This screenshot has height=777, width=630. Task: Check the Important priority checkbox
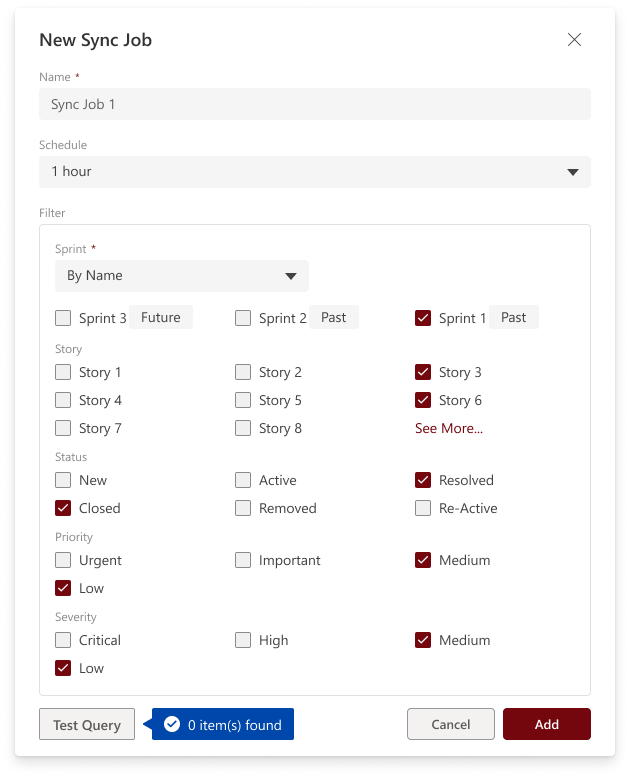point(243,560)
